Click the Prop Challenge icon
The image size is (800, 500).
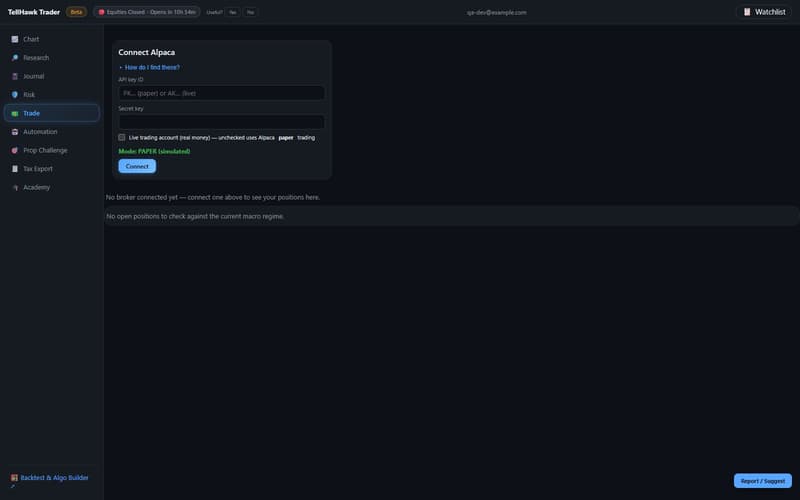point(15,151)
